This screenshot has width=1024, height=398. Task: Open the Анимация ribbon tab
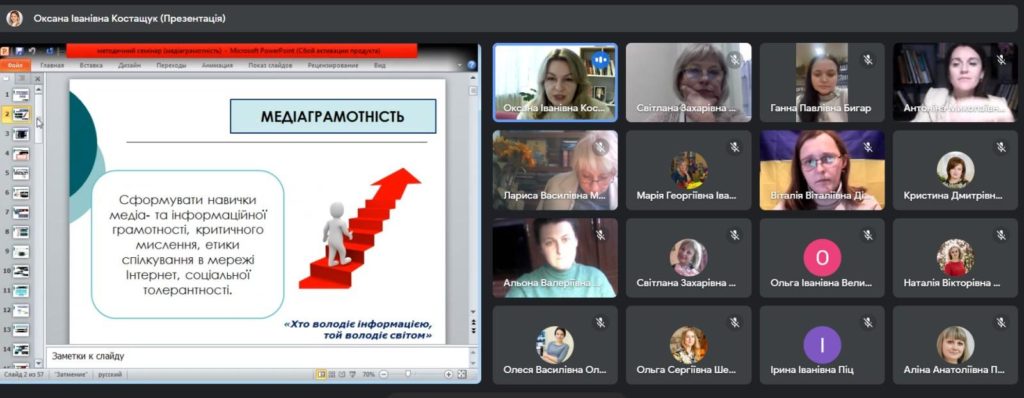217,65
